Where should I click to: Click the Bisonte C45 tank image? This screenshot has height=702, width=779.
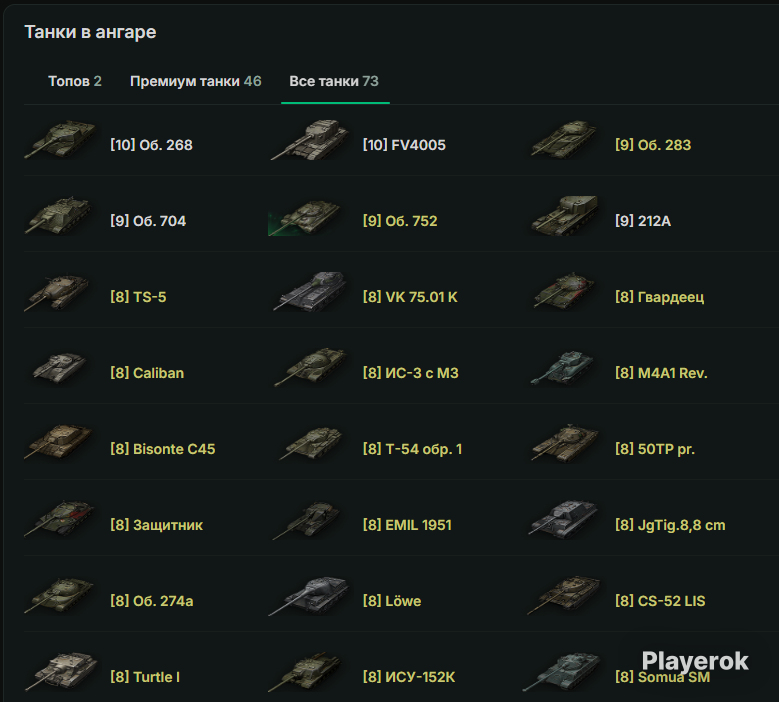[x=60, y=442]
